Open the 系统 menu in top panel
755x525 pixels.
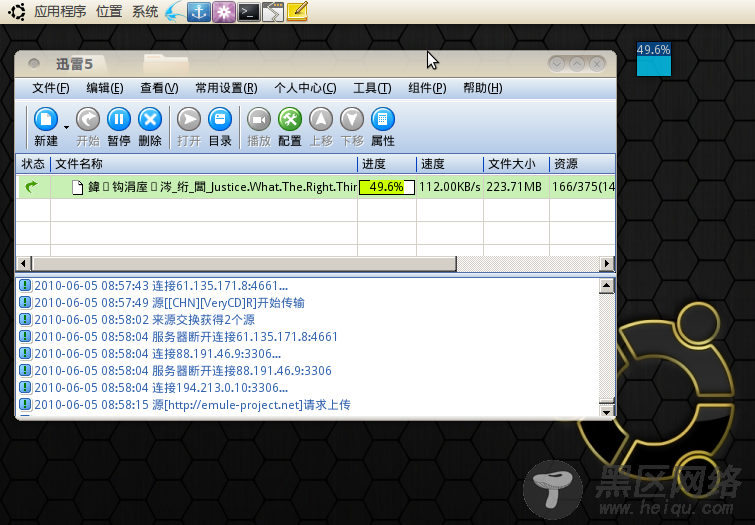click(145, 11)
